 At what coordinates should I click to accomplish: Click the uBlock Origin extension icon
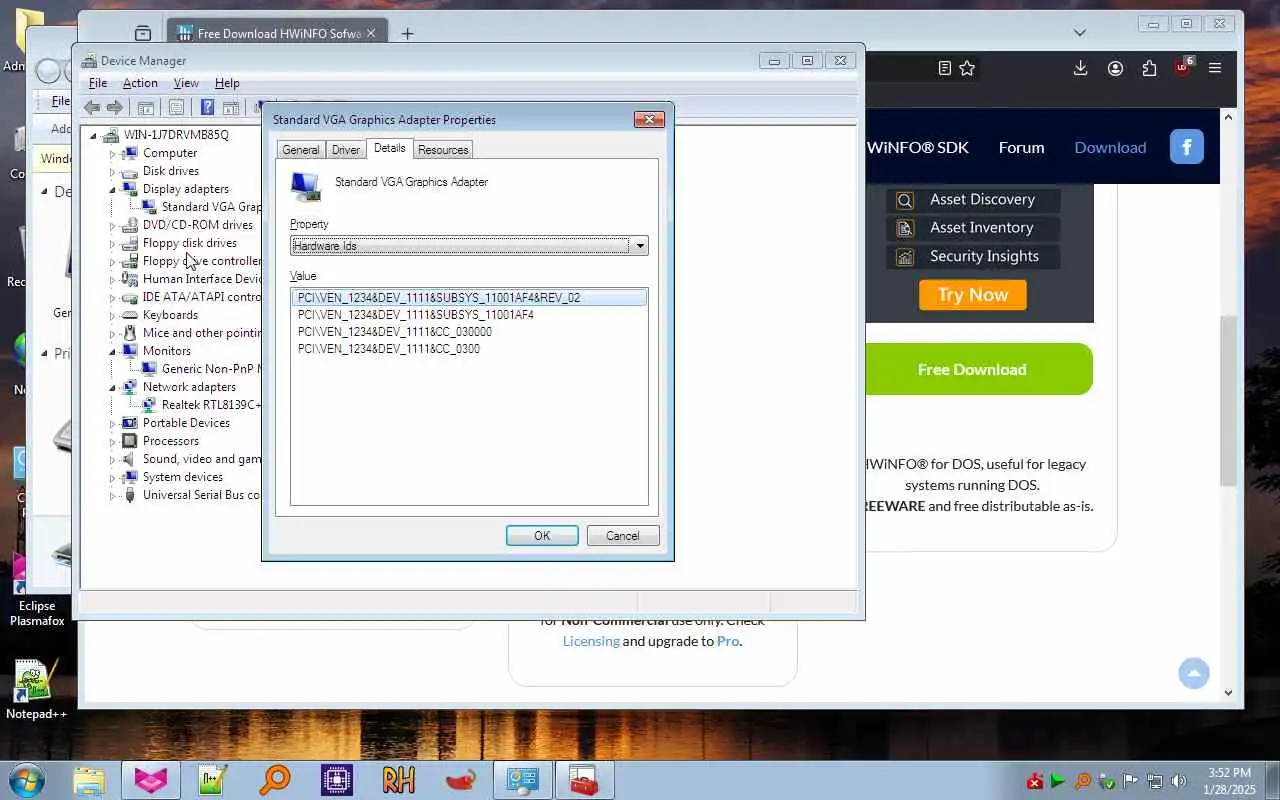pos(1183,67)
